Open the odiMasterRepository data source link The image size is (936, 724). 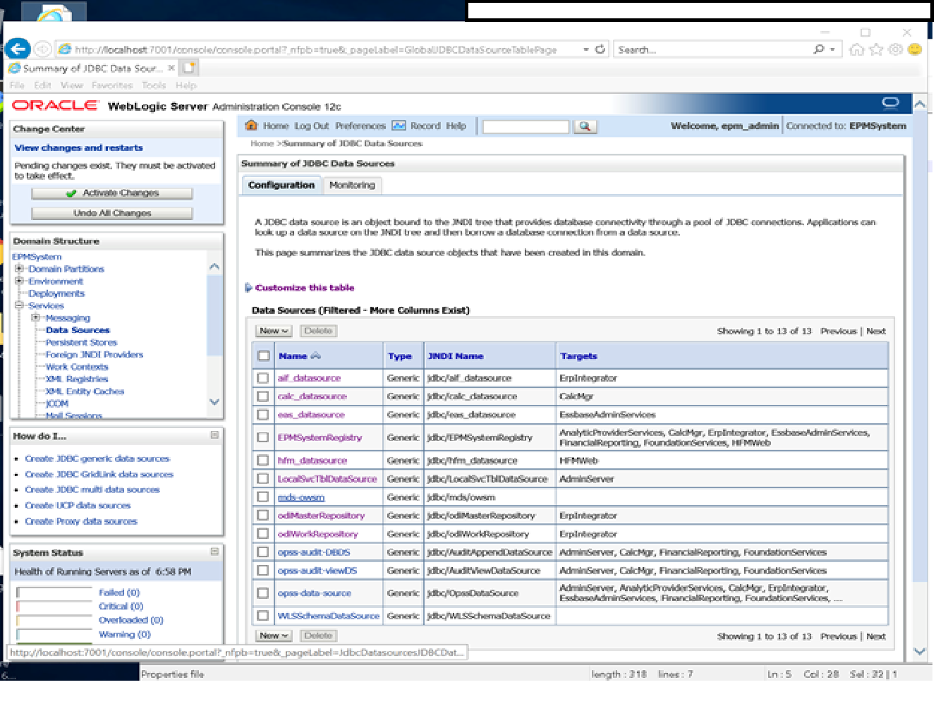click(x=321, y=515)
